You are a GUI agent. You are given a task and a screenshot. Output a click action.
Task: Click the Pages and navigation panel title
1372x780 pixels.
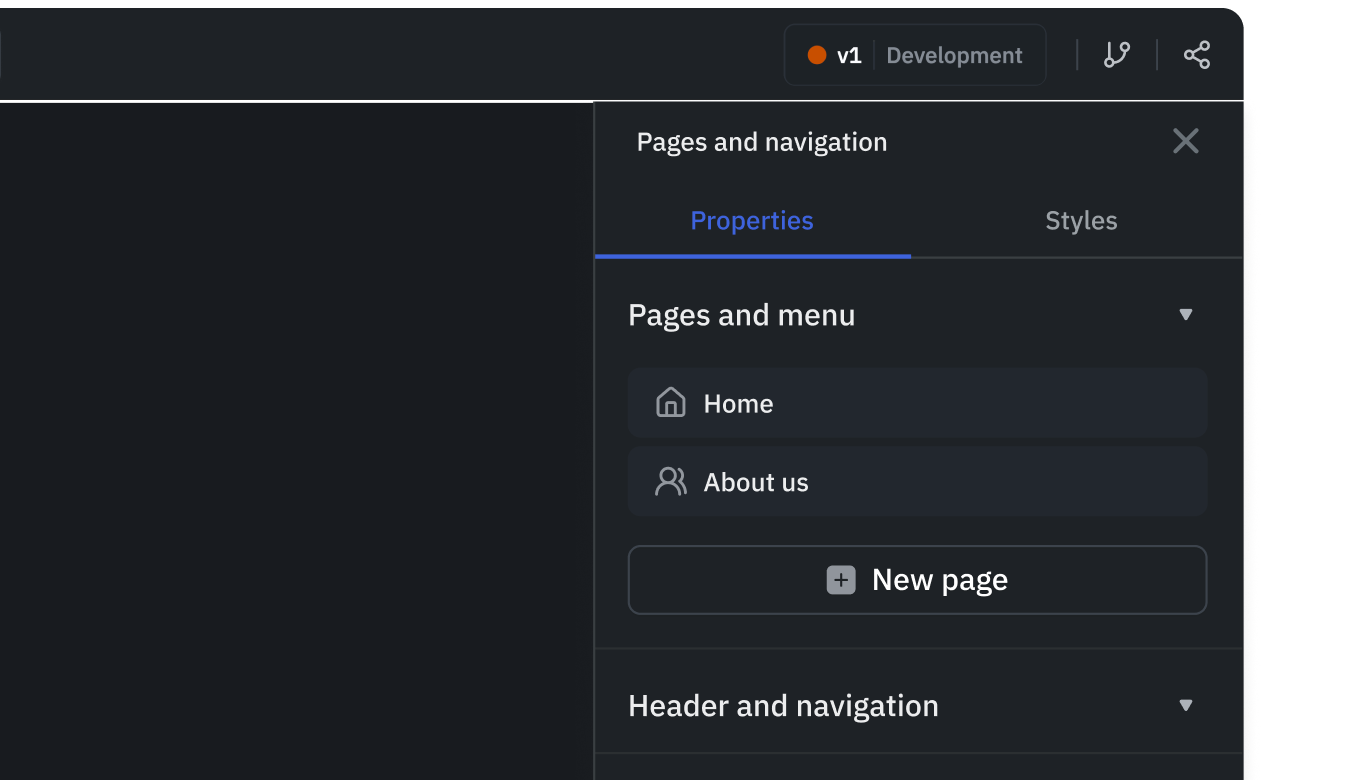[x=761, y=142]
